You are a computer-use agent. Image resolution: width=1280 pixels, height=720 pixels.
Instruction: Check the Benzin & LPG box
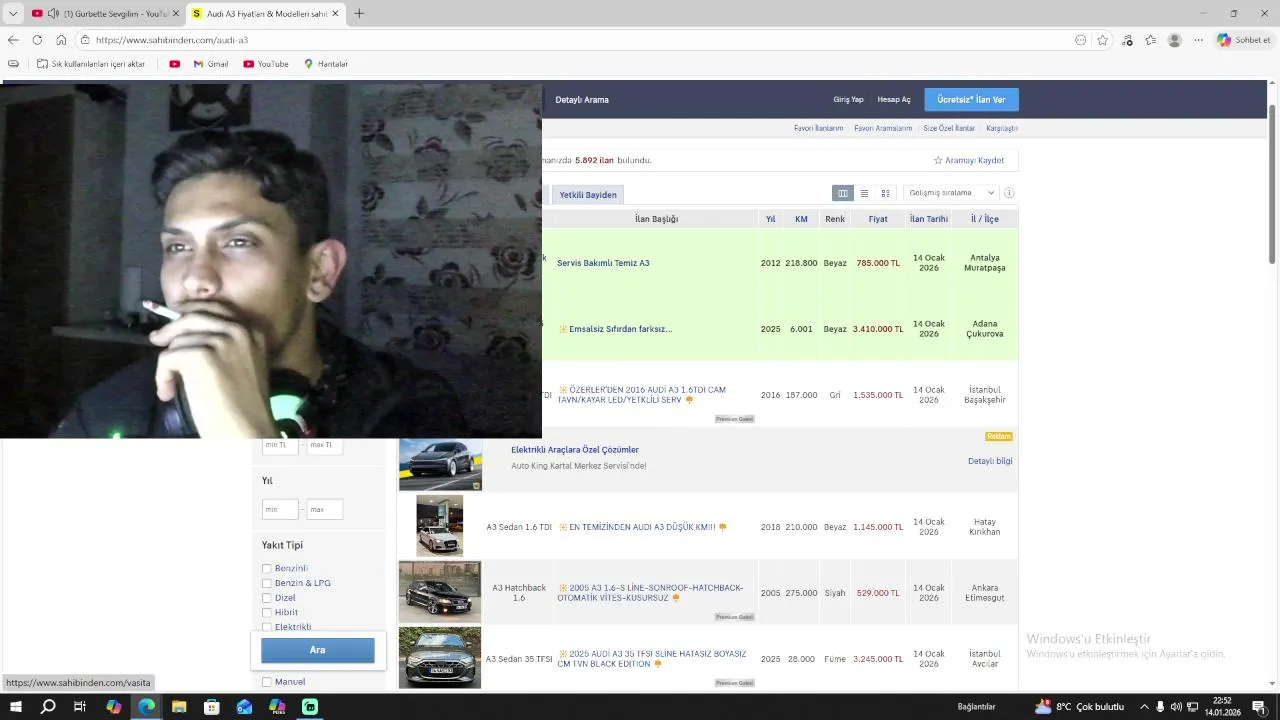267,583
